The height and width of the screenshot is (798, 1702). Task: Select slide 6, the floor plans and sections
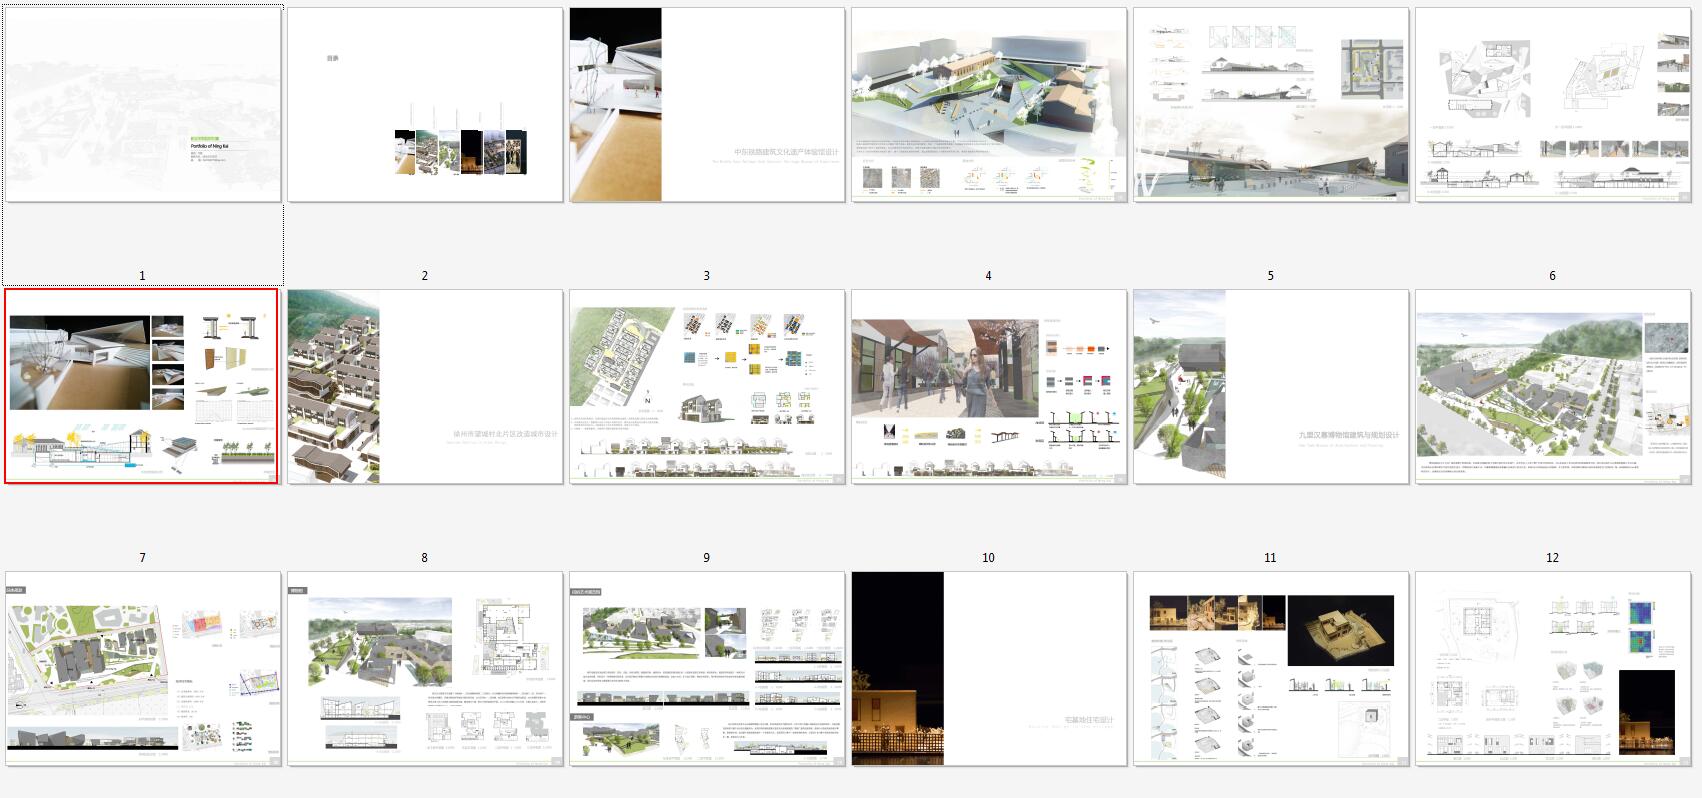pos(1553,105)
